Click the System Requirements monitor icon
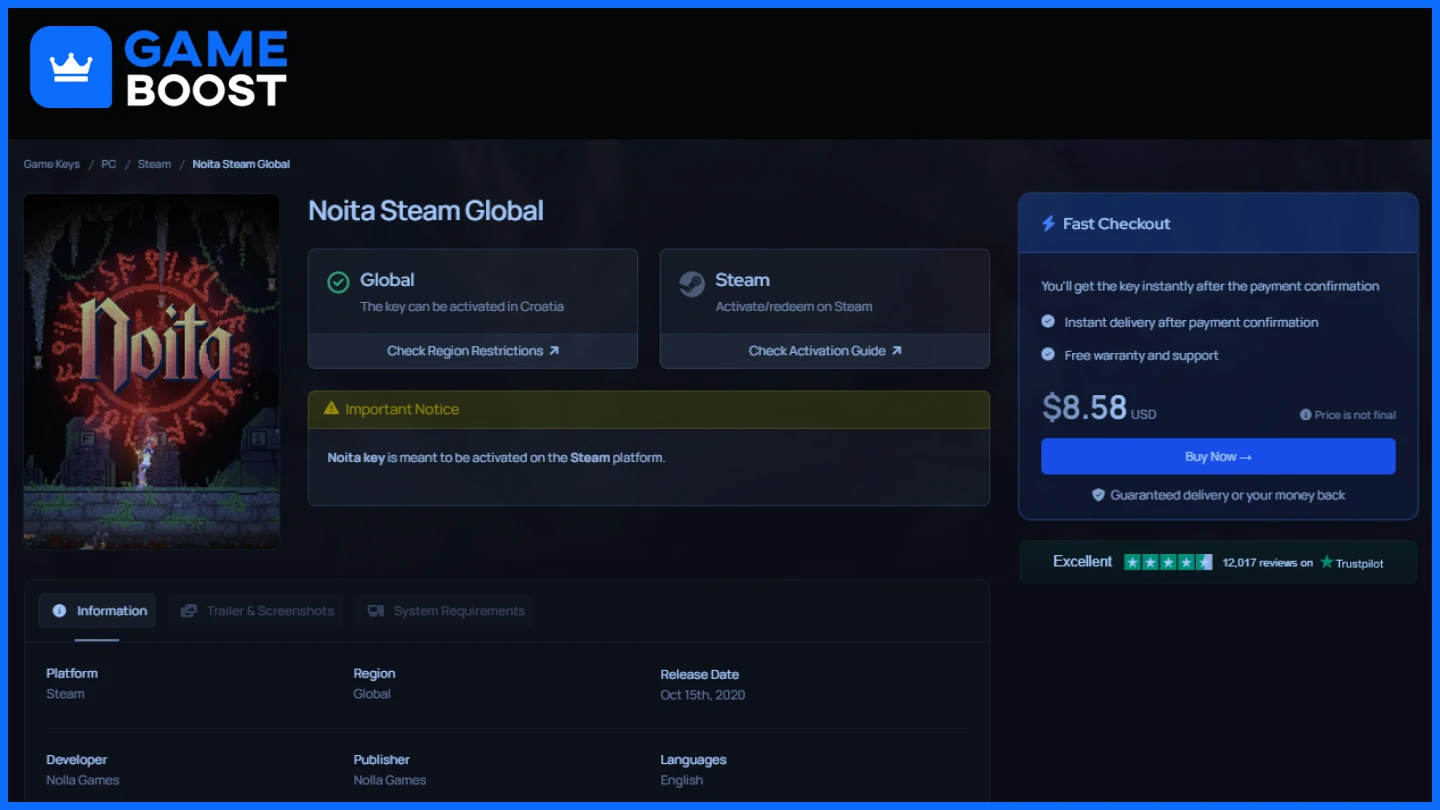Image resolution: width=1440 pixels, height=810 pixels. [x=375, y=611]
